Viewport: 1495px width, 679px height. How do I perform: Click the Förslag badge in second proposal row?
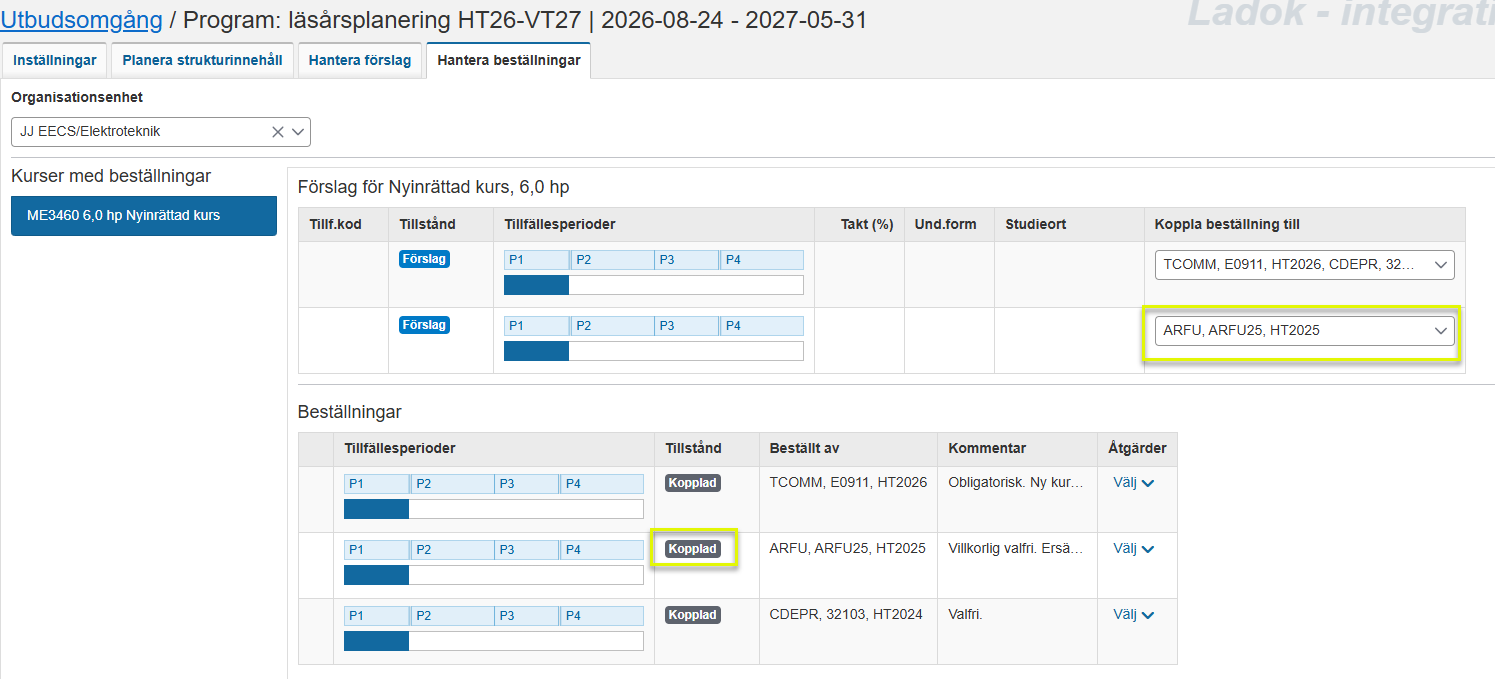(x=424, y=325)
